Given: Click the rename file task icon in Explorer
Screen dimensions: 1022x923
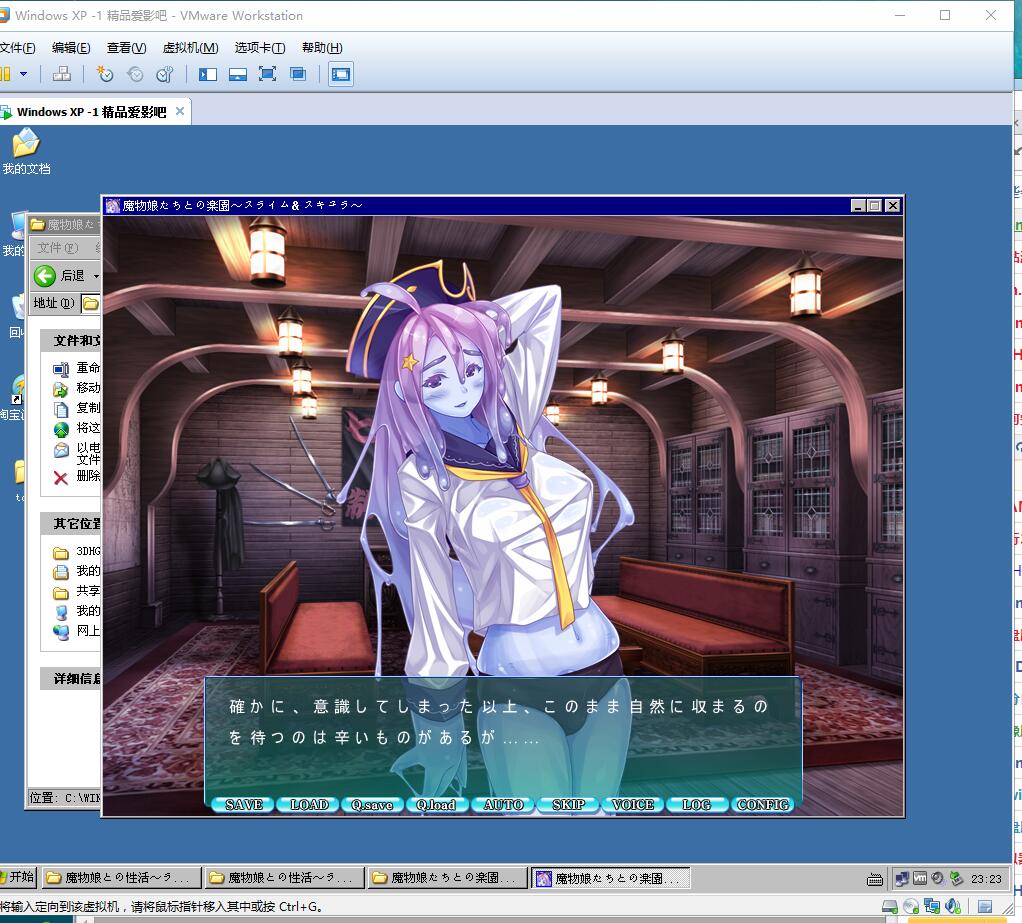Looking at the screenshot, I should tap(61, 370).
